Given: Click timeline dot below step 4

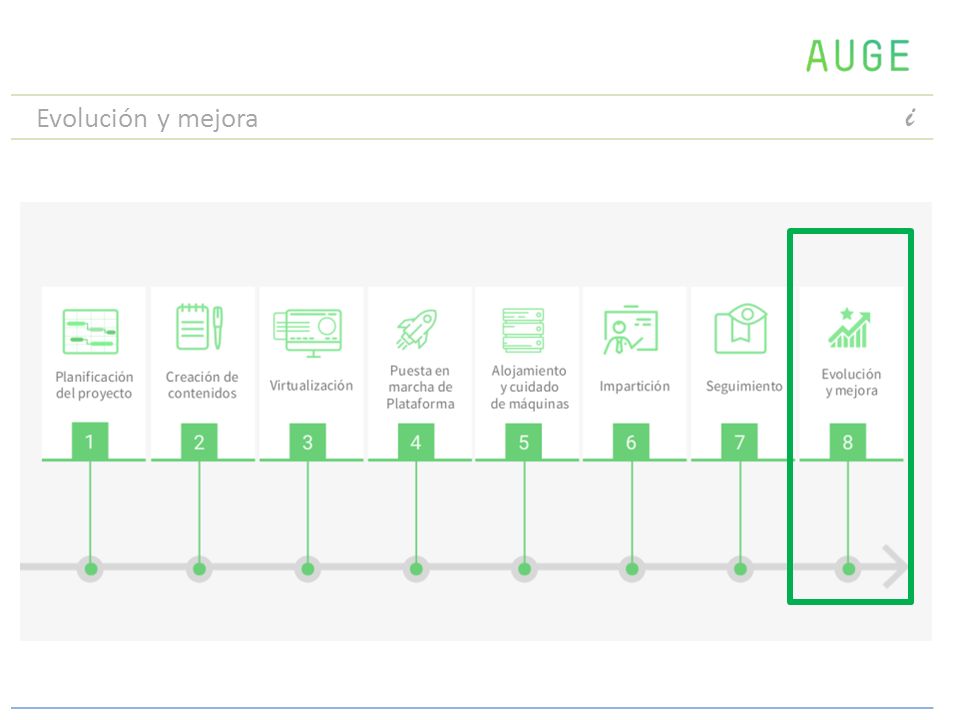Looking at the screenshot, I should 416,569.
